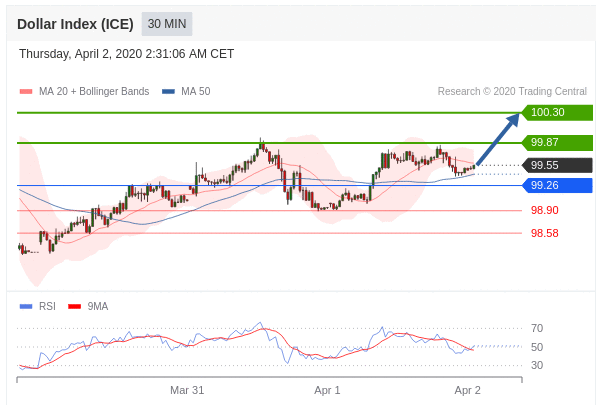
Task: Click the 98.58 red support label
Action: 545,233
